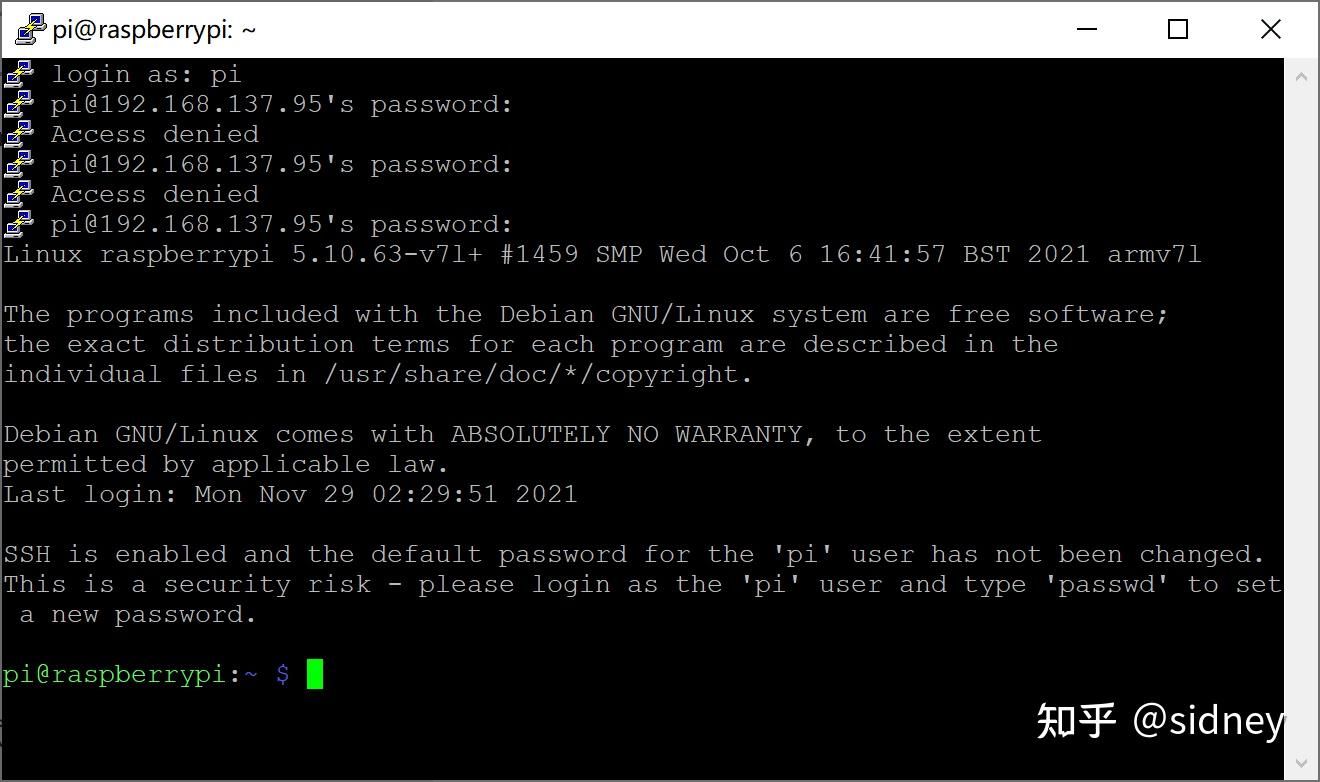Click the 'pi@raspberrypi: ~' title bar text
Image resolution: width=1320 pixels, height=782 pixels.
(x=154, y=30)
